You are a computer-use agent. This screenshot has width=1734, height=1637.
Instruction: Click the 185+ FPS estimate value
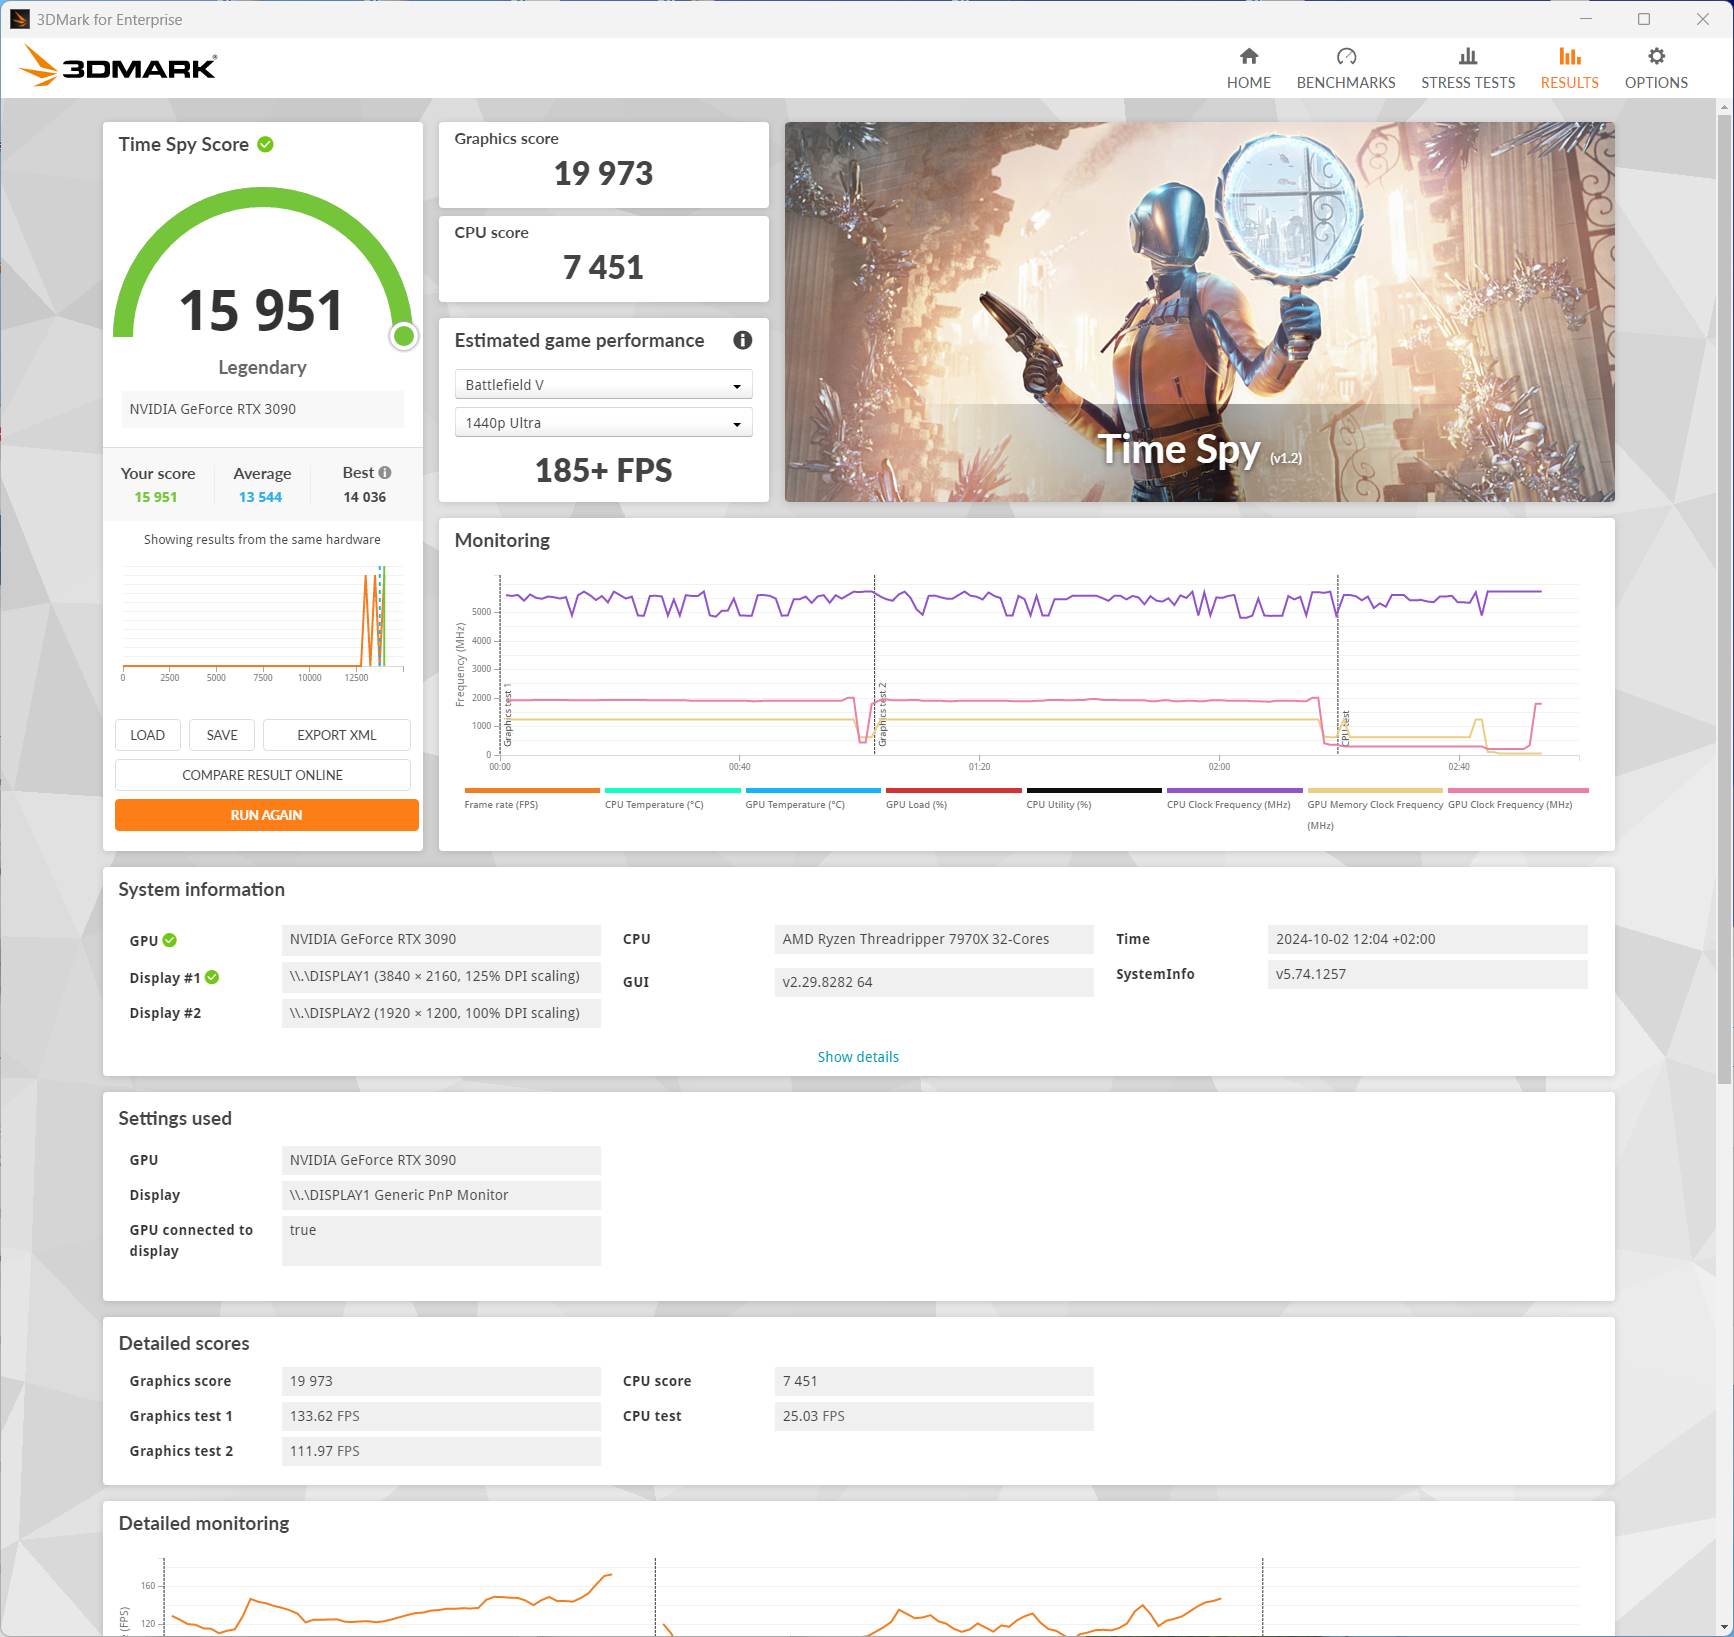tap(603, 470)
